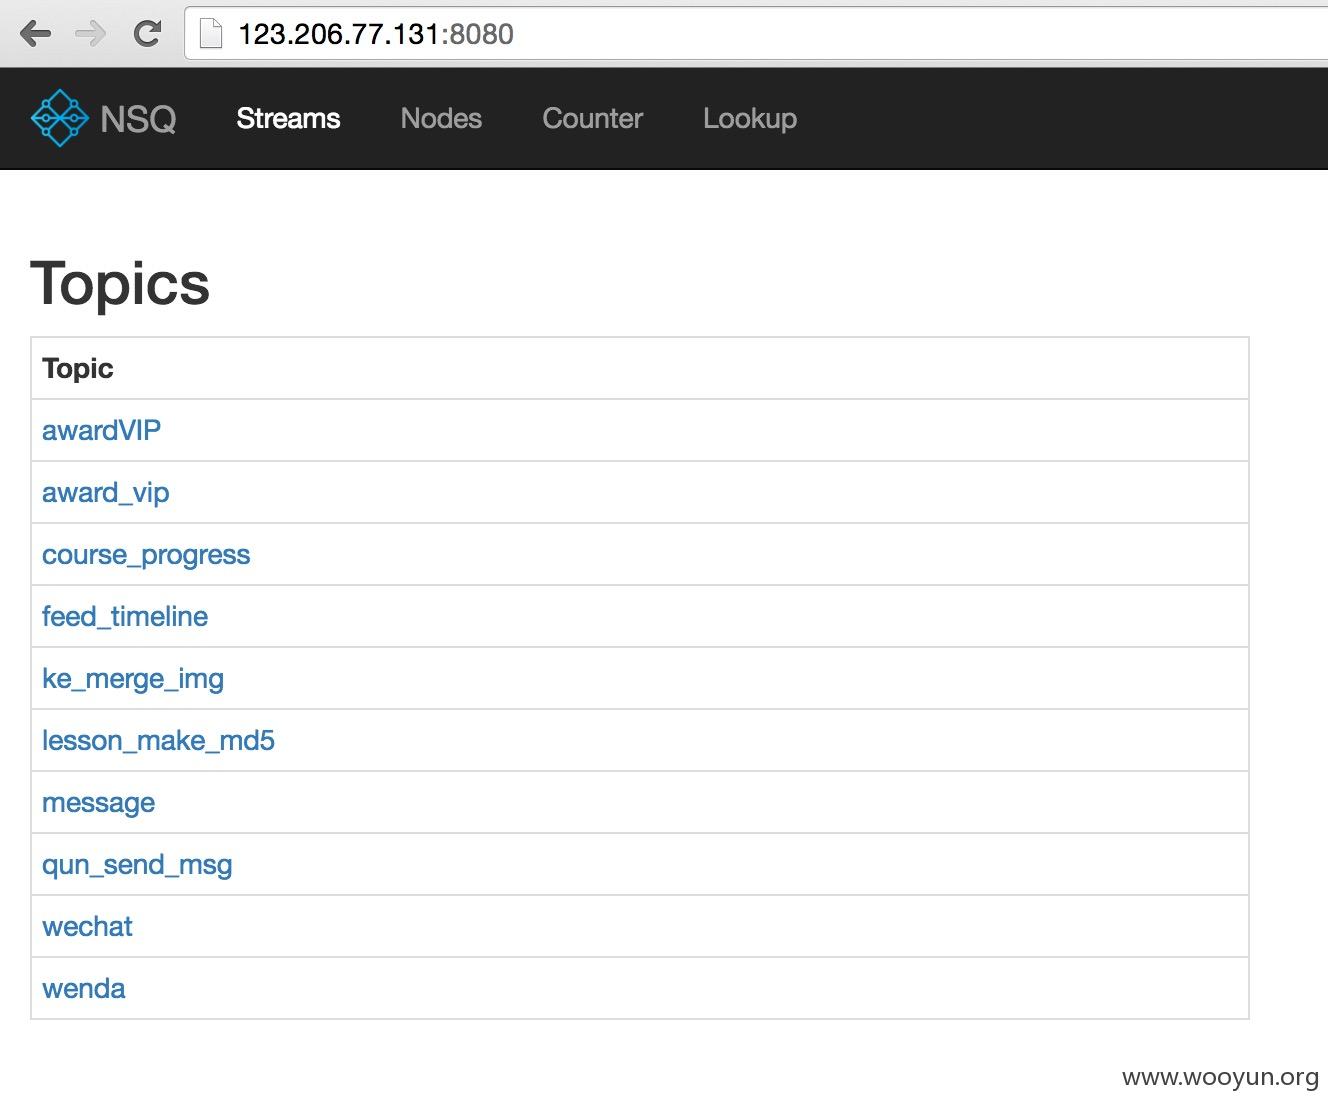The width and height of the screenshot is (1328, 1106).
Task: Open the feed_timeline topic link
Action: tap(125, 616)
